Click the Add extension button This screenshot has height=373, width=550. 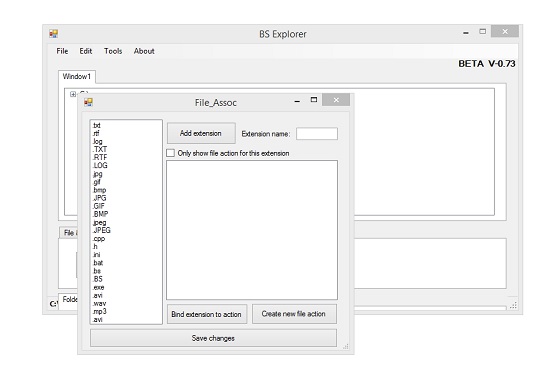201,133
